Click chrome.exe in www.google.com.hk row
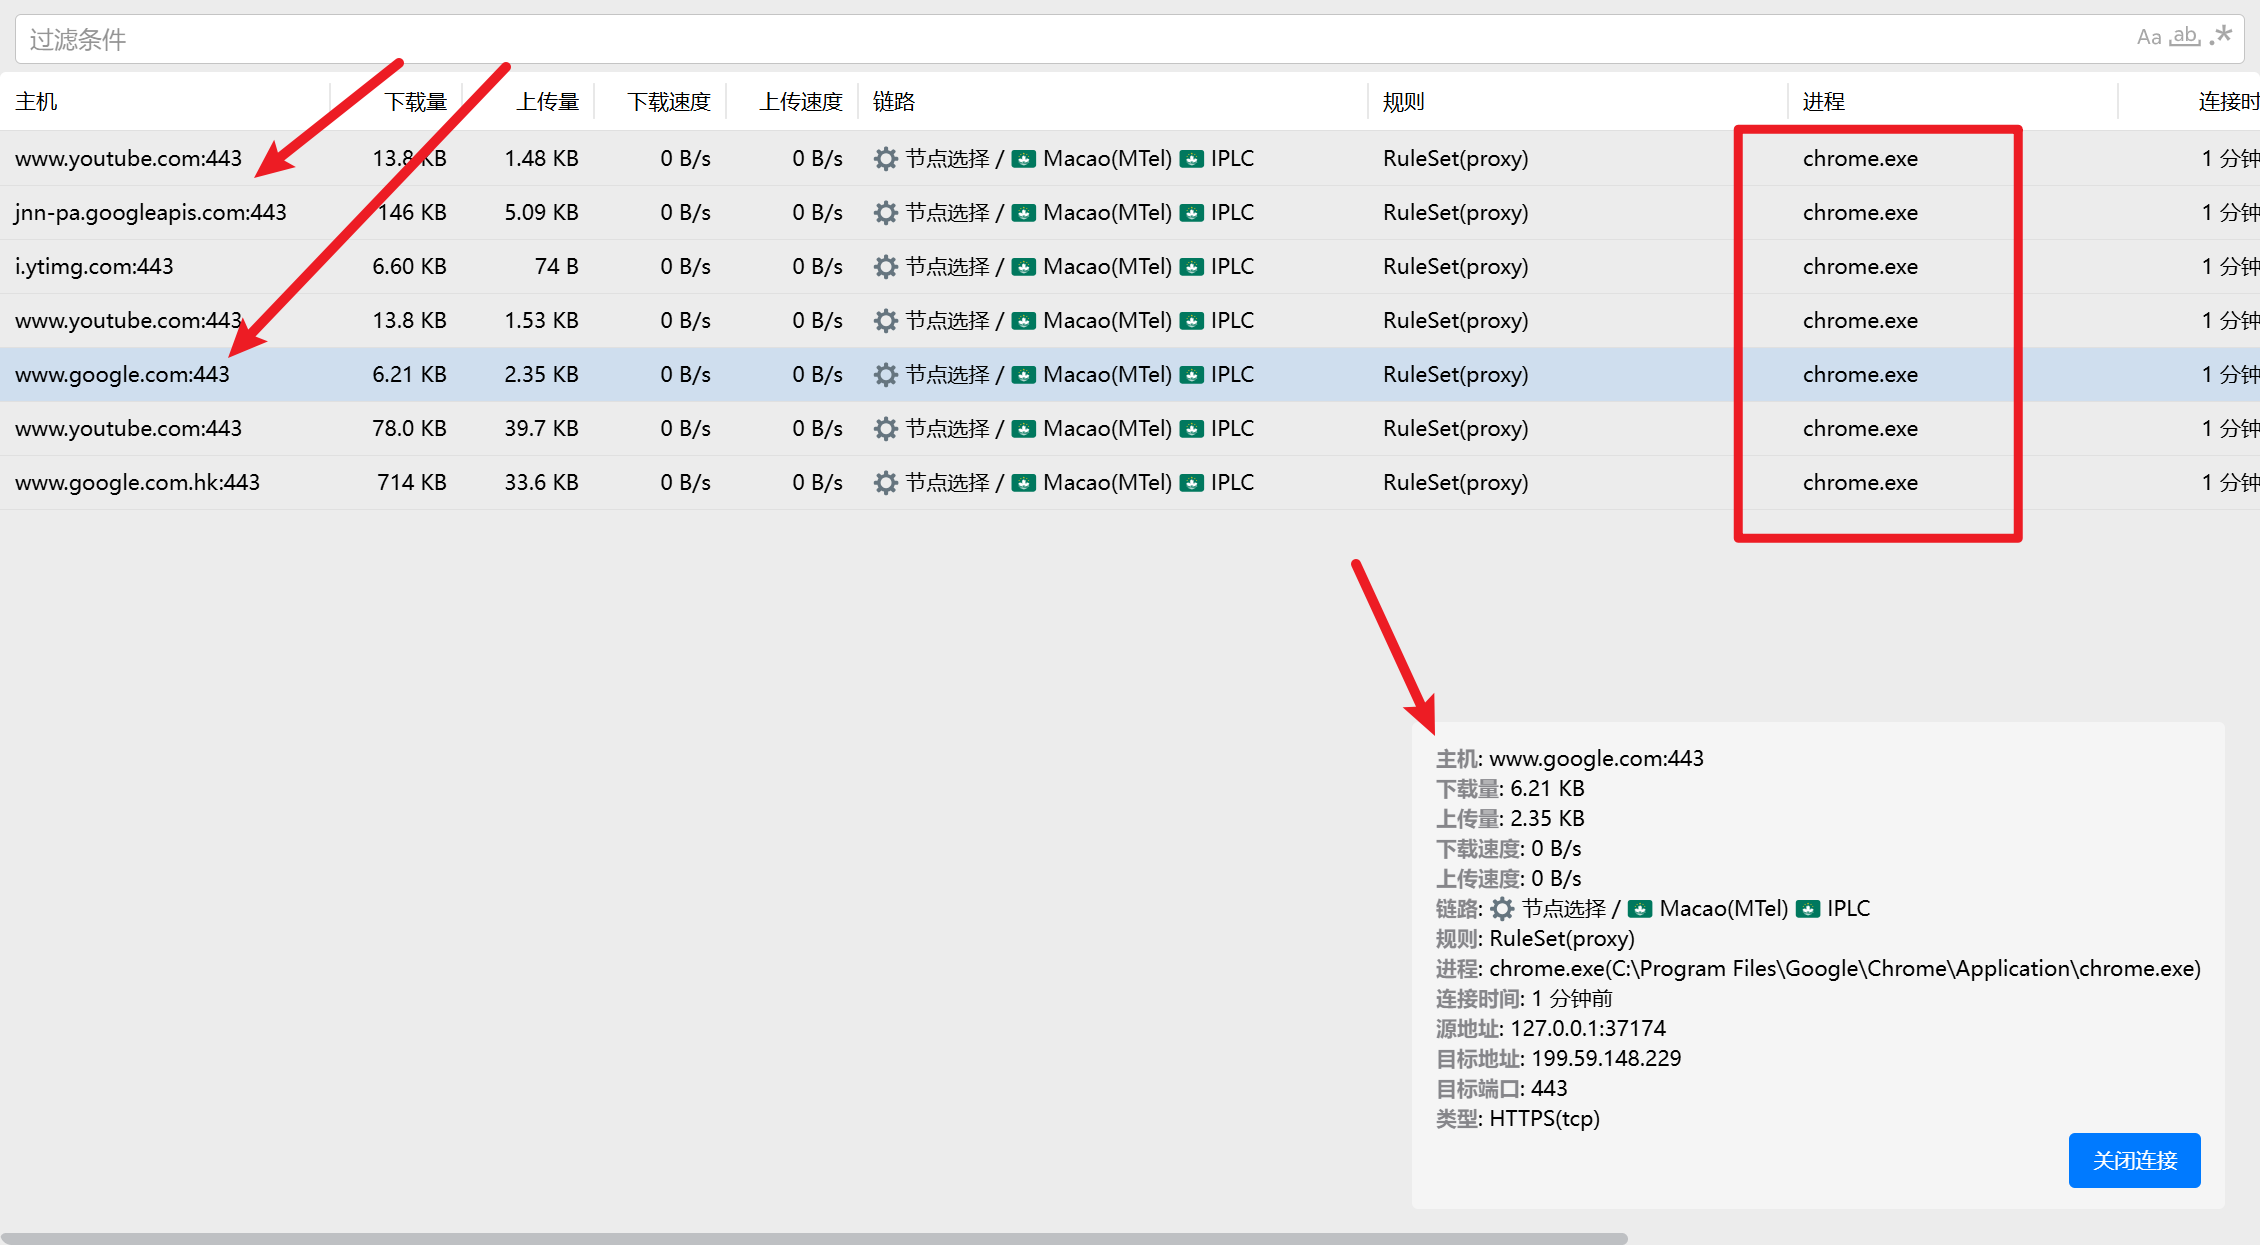The image size is (2260, 1245). click(1860, 482)
